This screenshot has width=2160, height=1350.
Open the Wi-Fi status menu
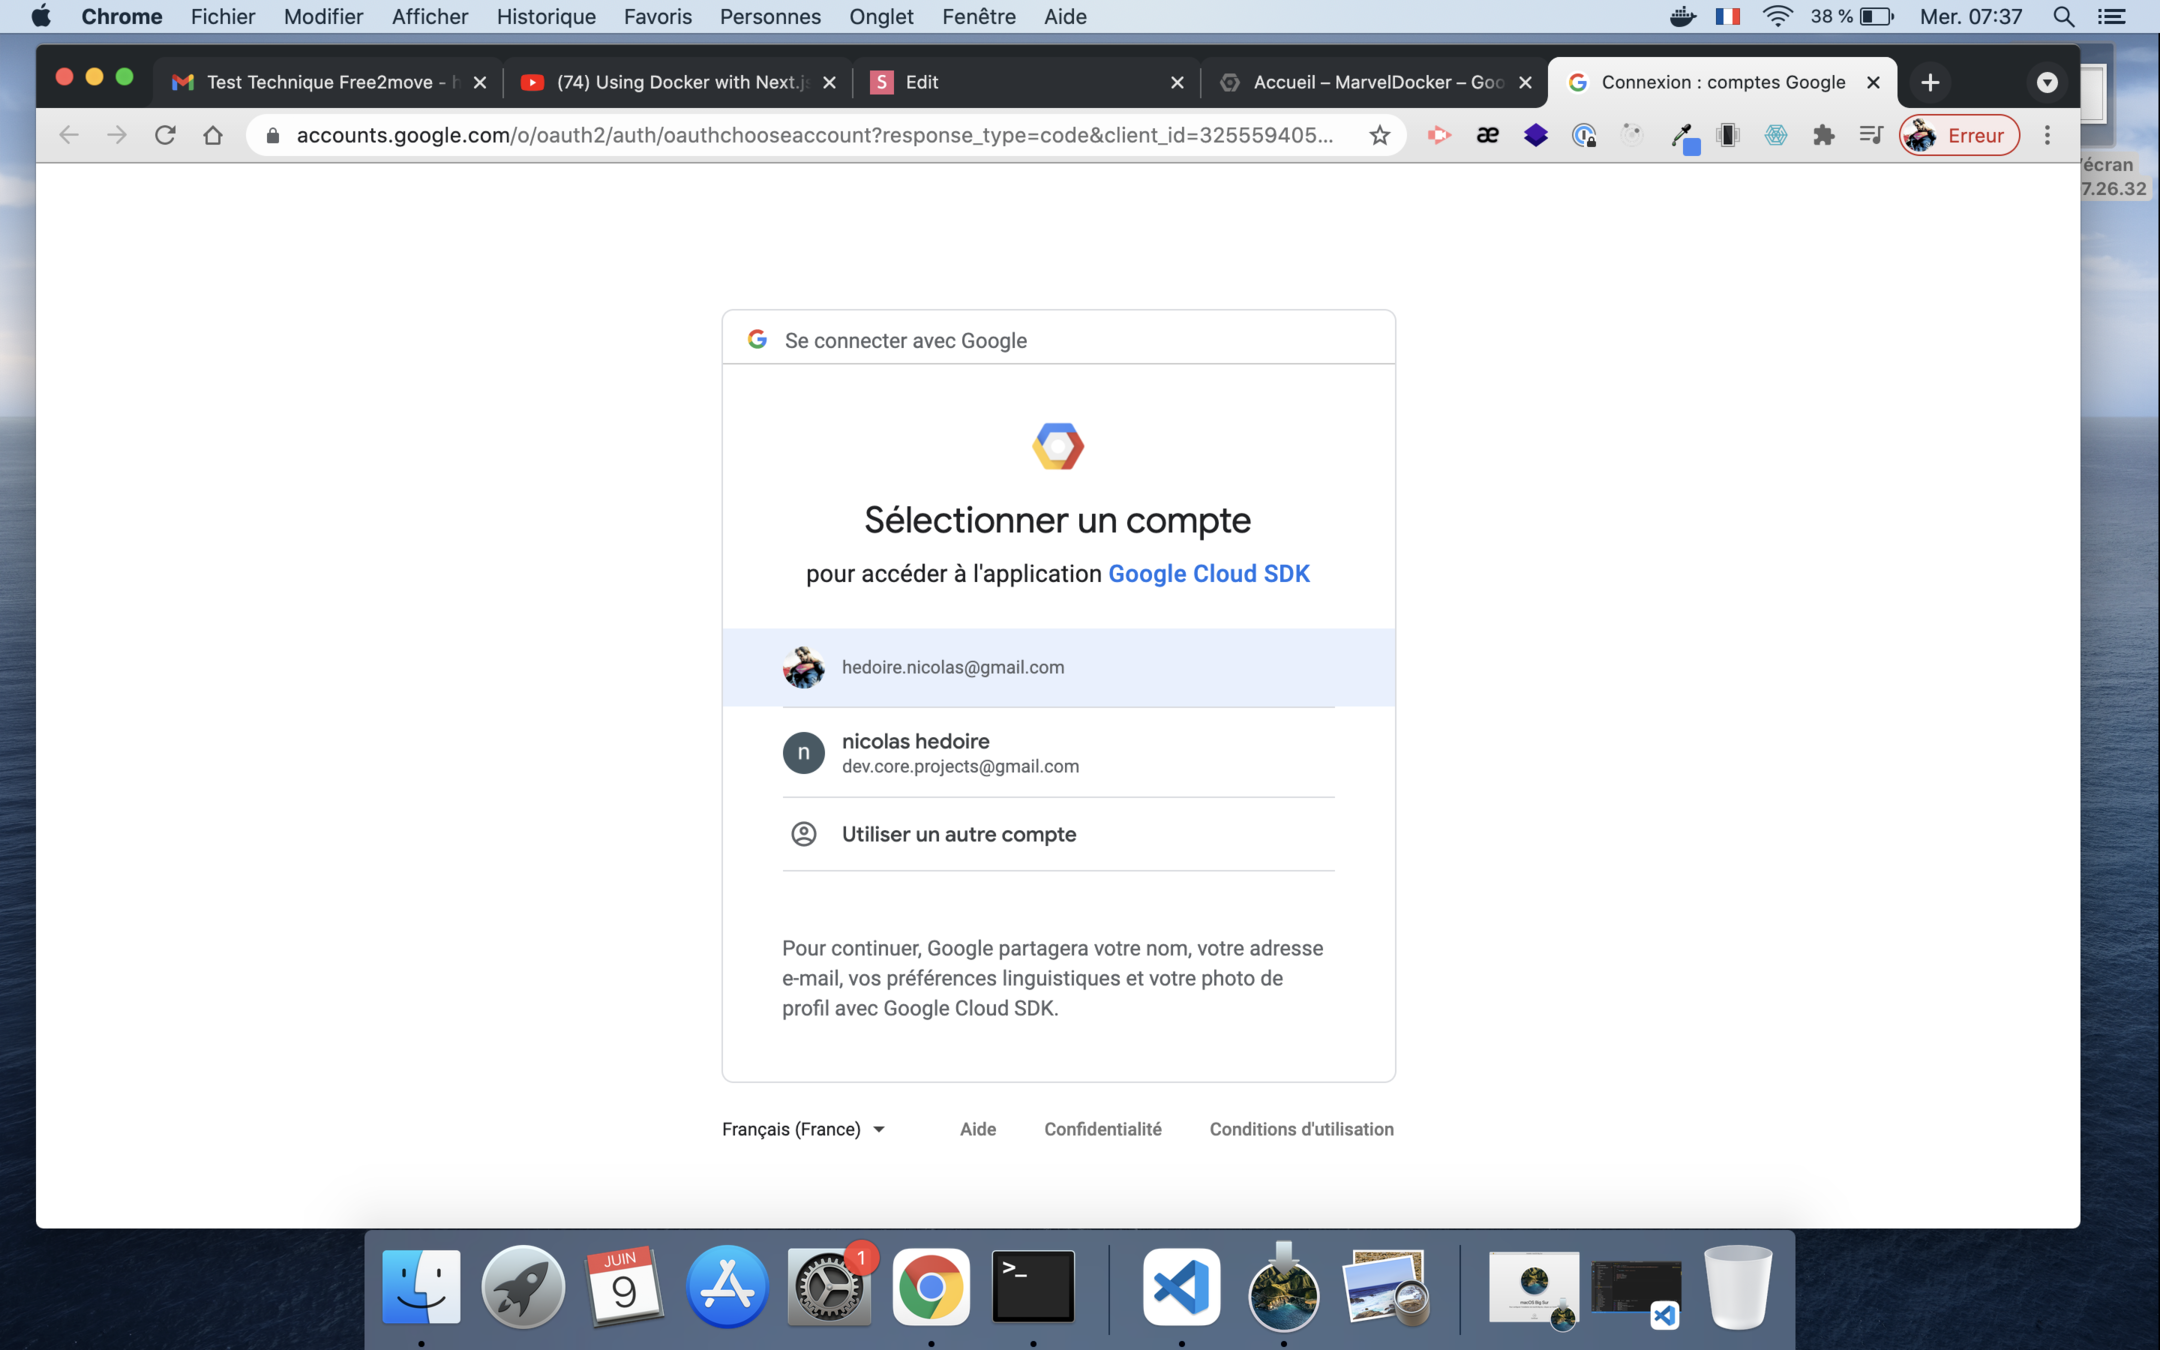[1777, 16]
